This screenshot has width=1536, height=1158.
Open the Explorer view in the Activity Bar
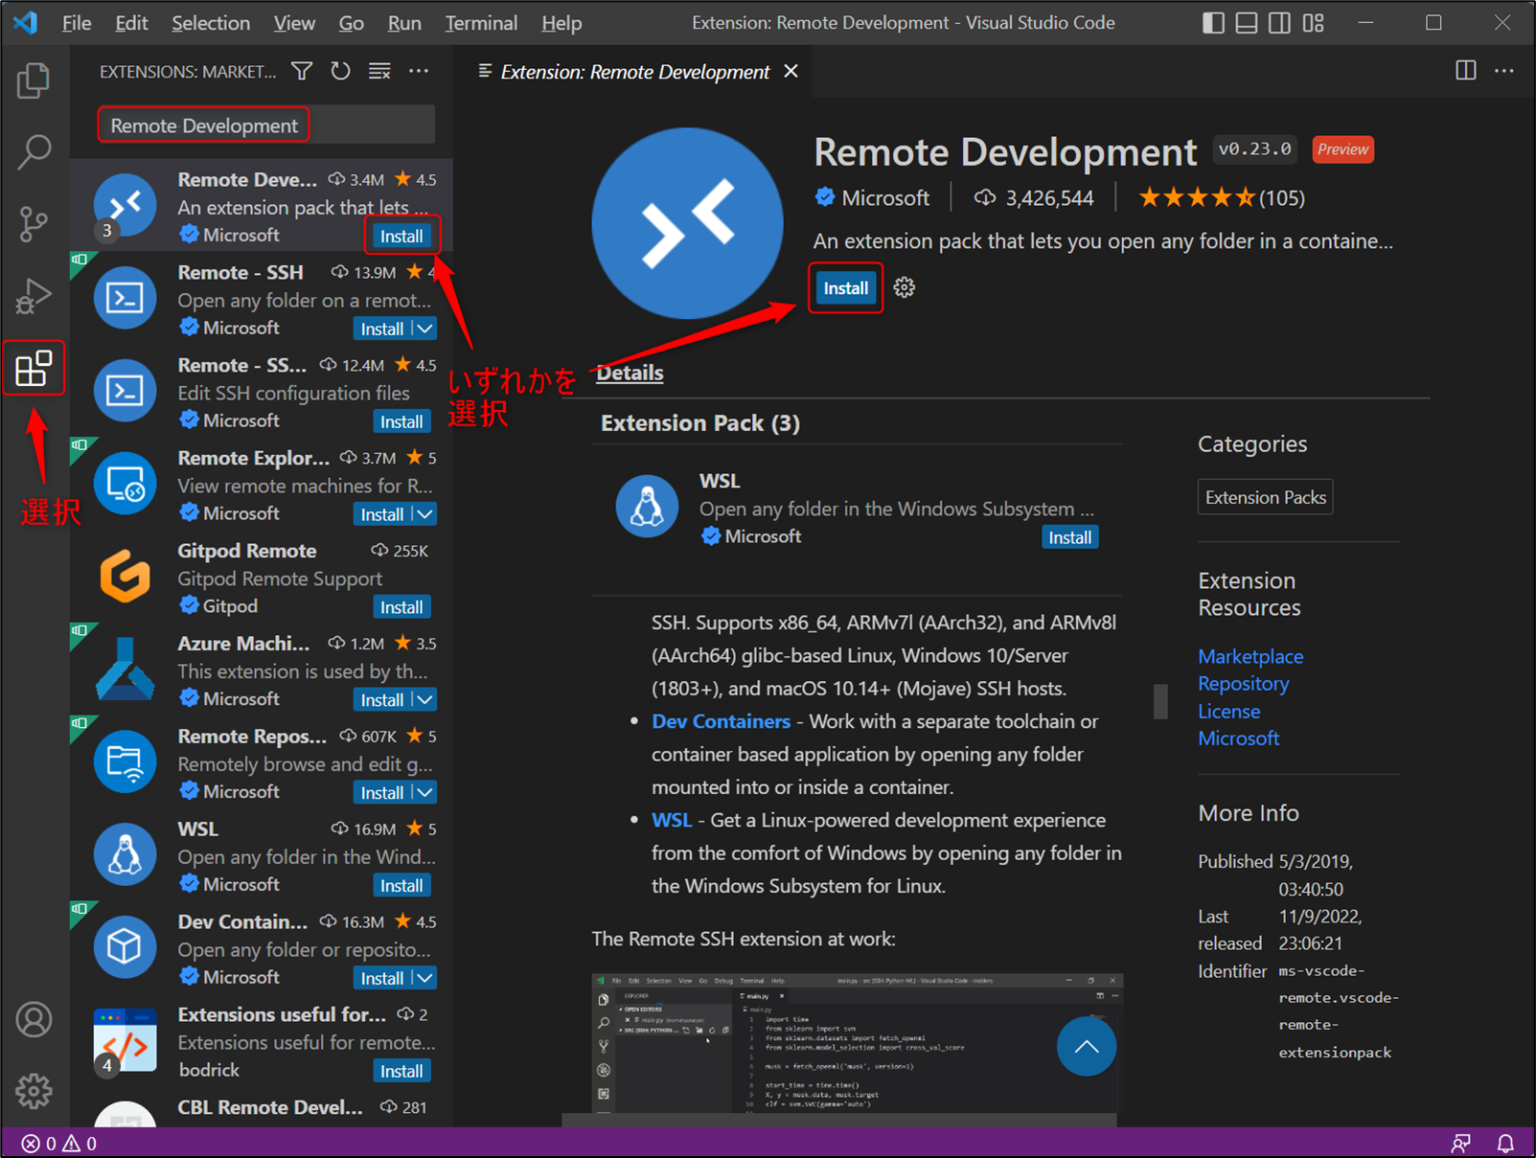point(34,81)
